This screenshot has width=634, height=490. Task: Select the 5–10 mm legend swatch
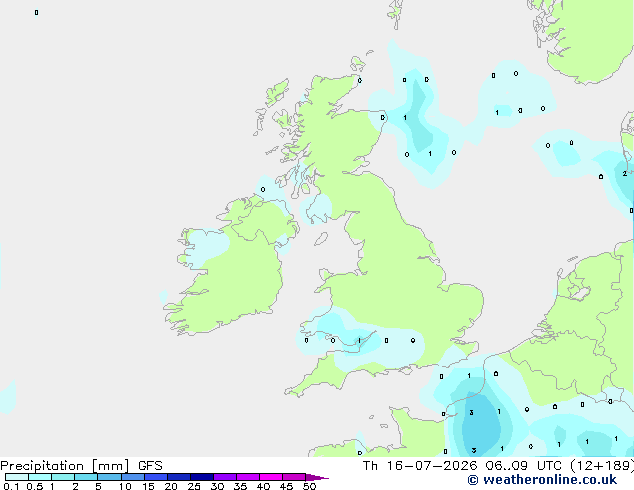[x=109, y=477]
